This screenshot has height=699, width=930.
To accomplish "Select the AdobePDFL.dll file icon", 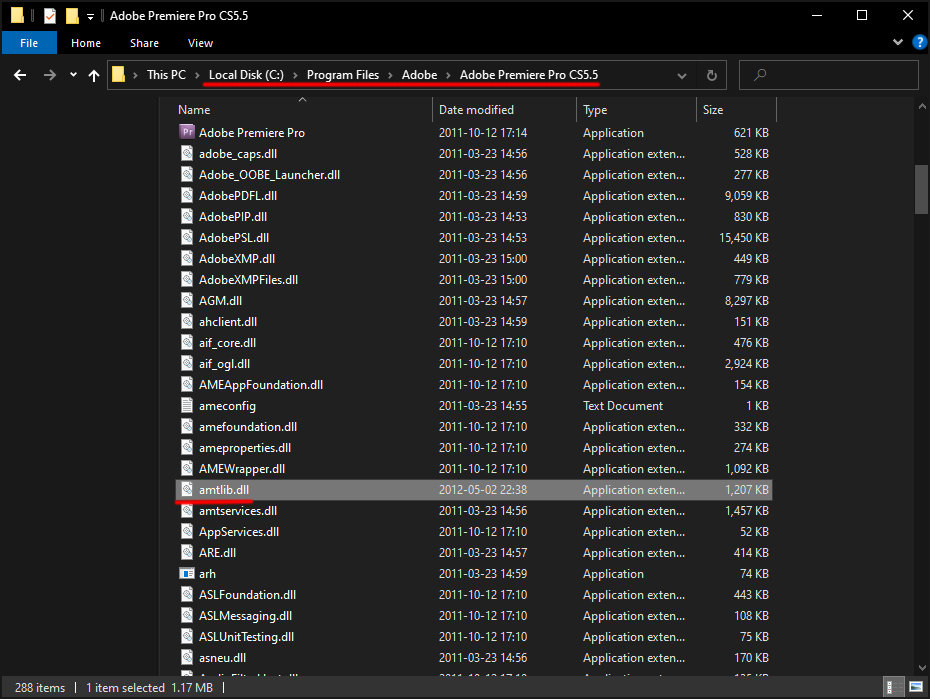I will pos(187,196).
